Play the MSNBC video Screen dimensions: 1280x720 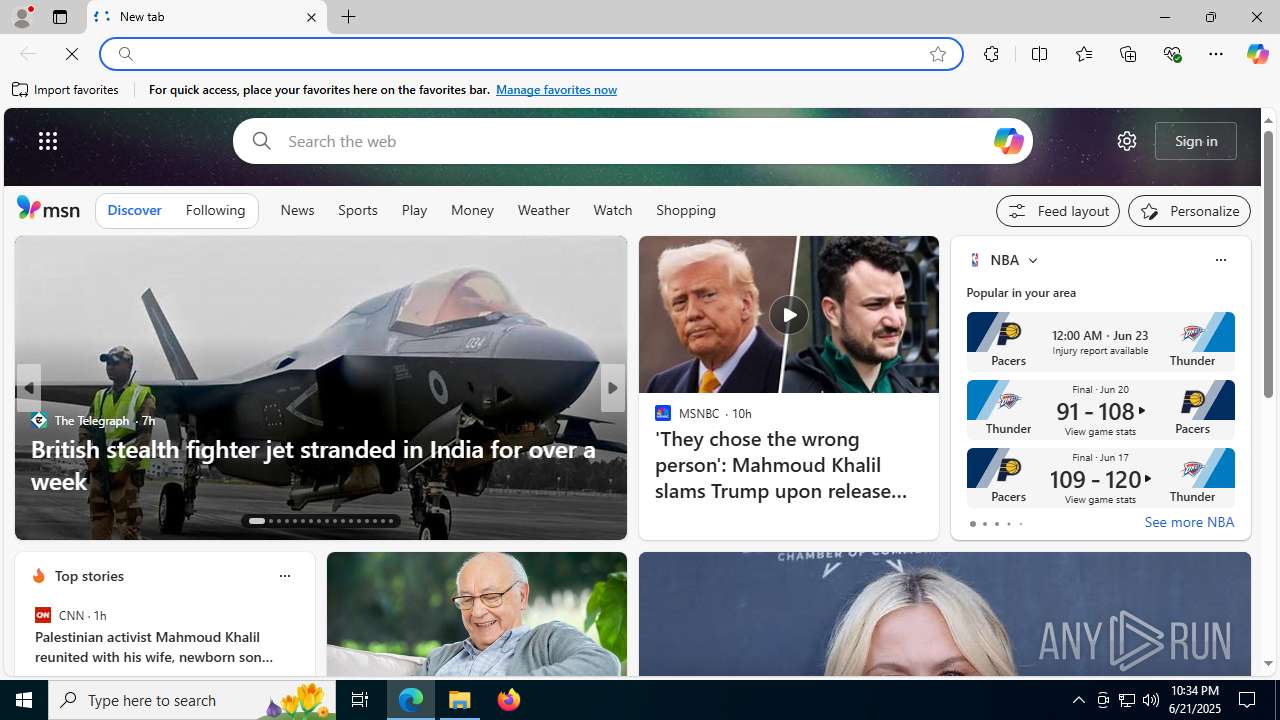point(788,315)
